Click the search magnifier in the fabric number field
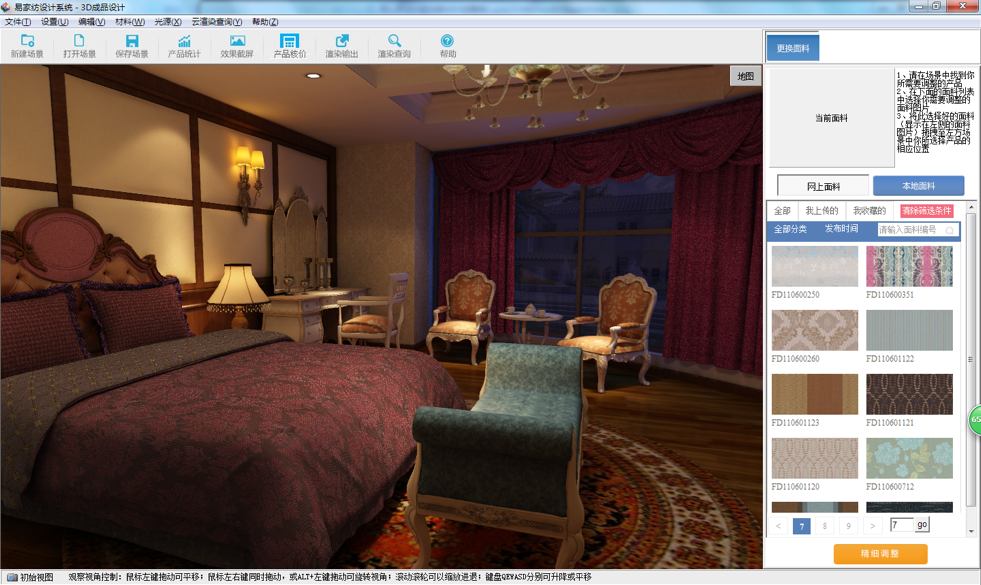Screen dimensions: 981x585 tap(950, 230)
